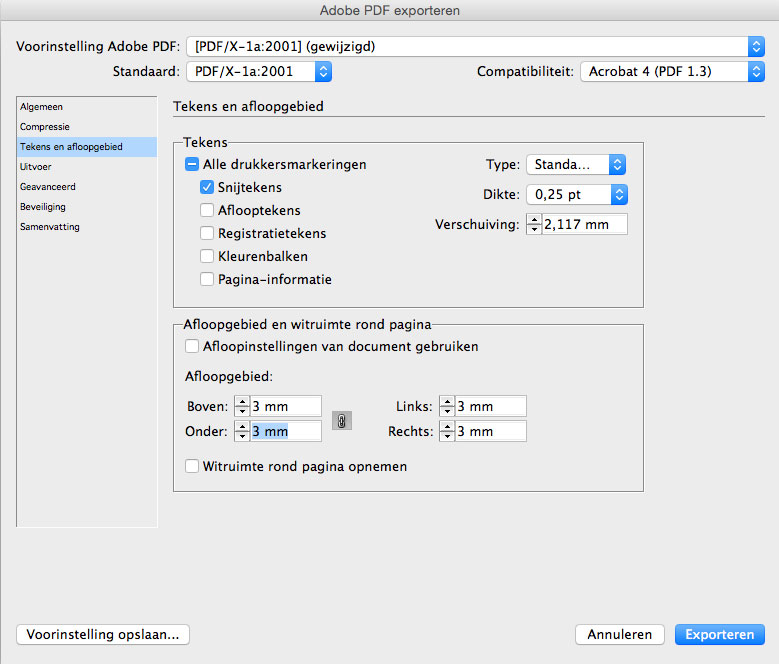Enable the Kleurenbalken checkbox

coord(207,256)
